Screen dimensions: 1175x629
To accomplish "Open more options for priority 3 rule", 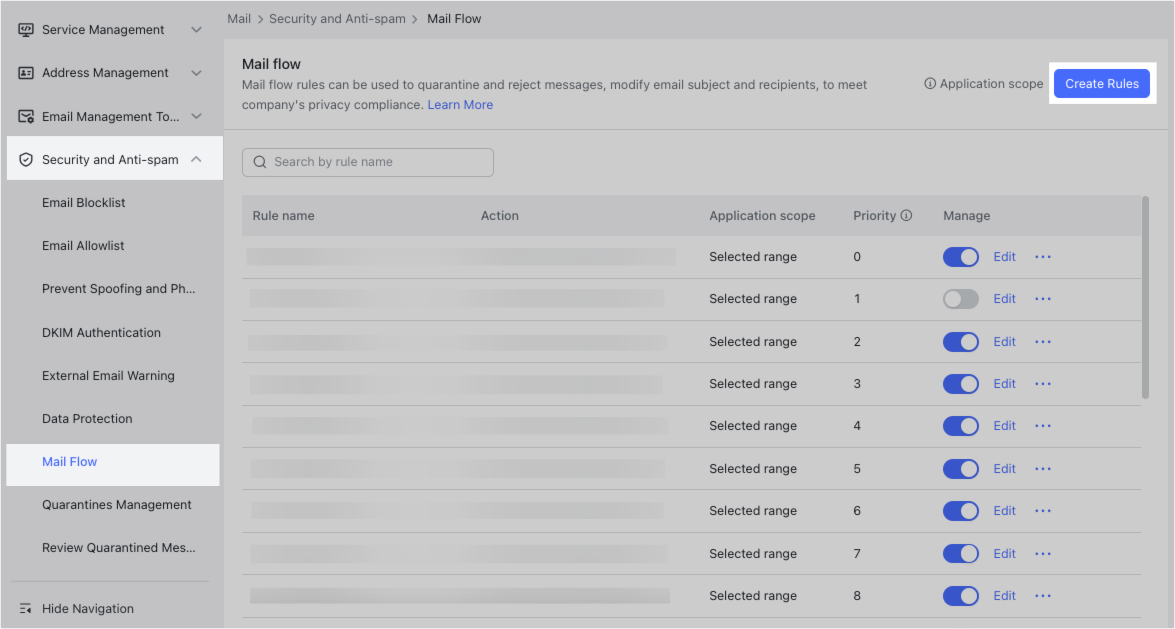I will click(1043, 383).
